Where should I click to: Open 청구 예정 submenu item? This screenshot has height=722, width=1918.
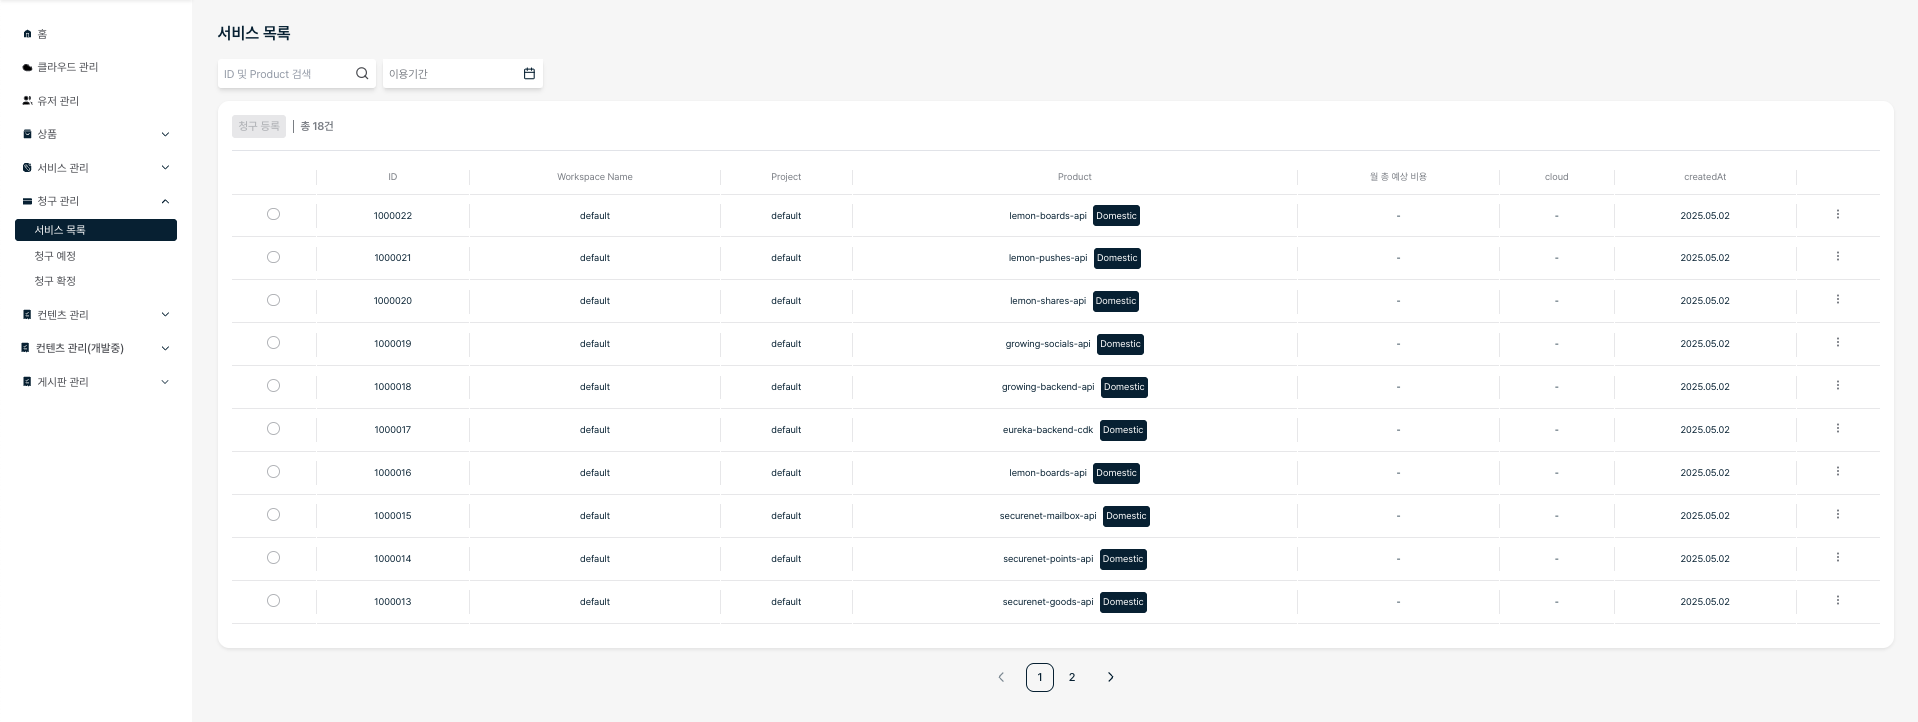(x=55, y=256)
